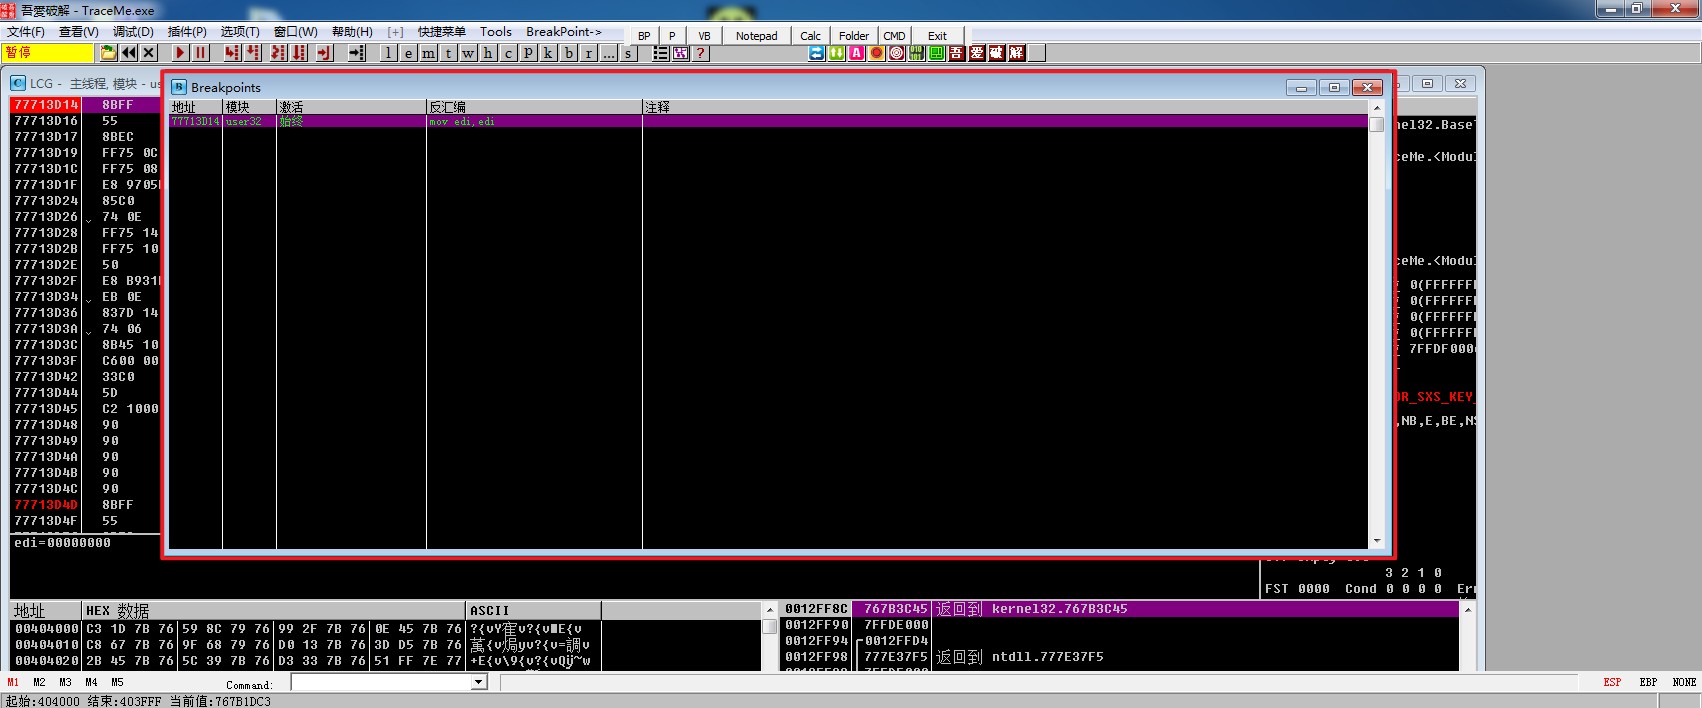Restart the program with the rewind icon
1702x708 pixels.
[129, 53]
